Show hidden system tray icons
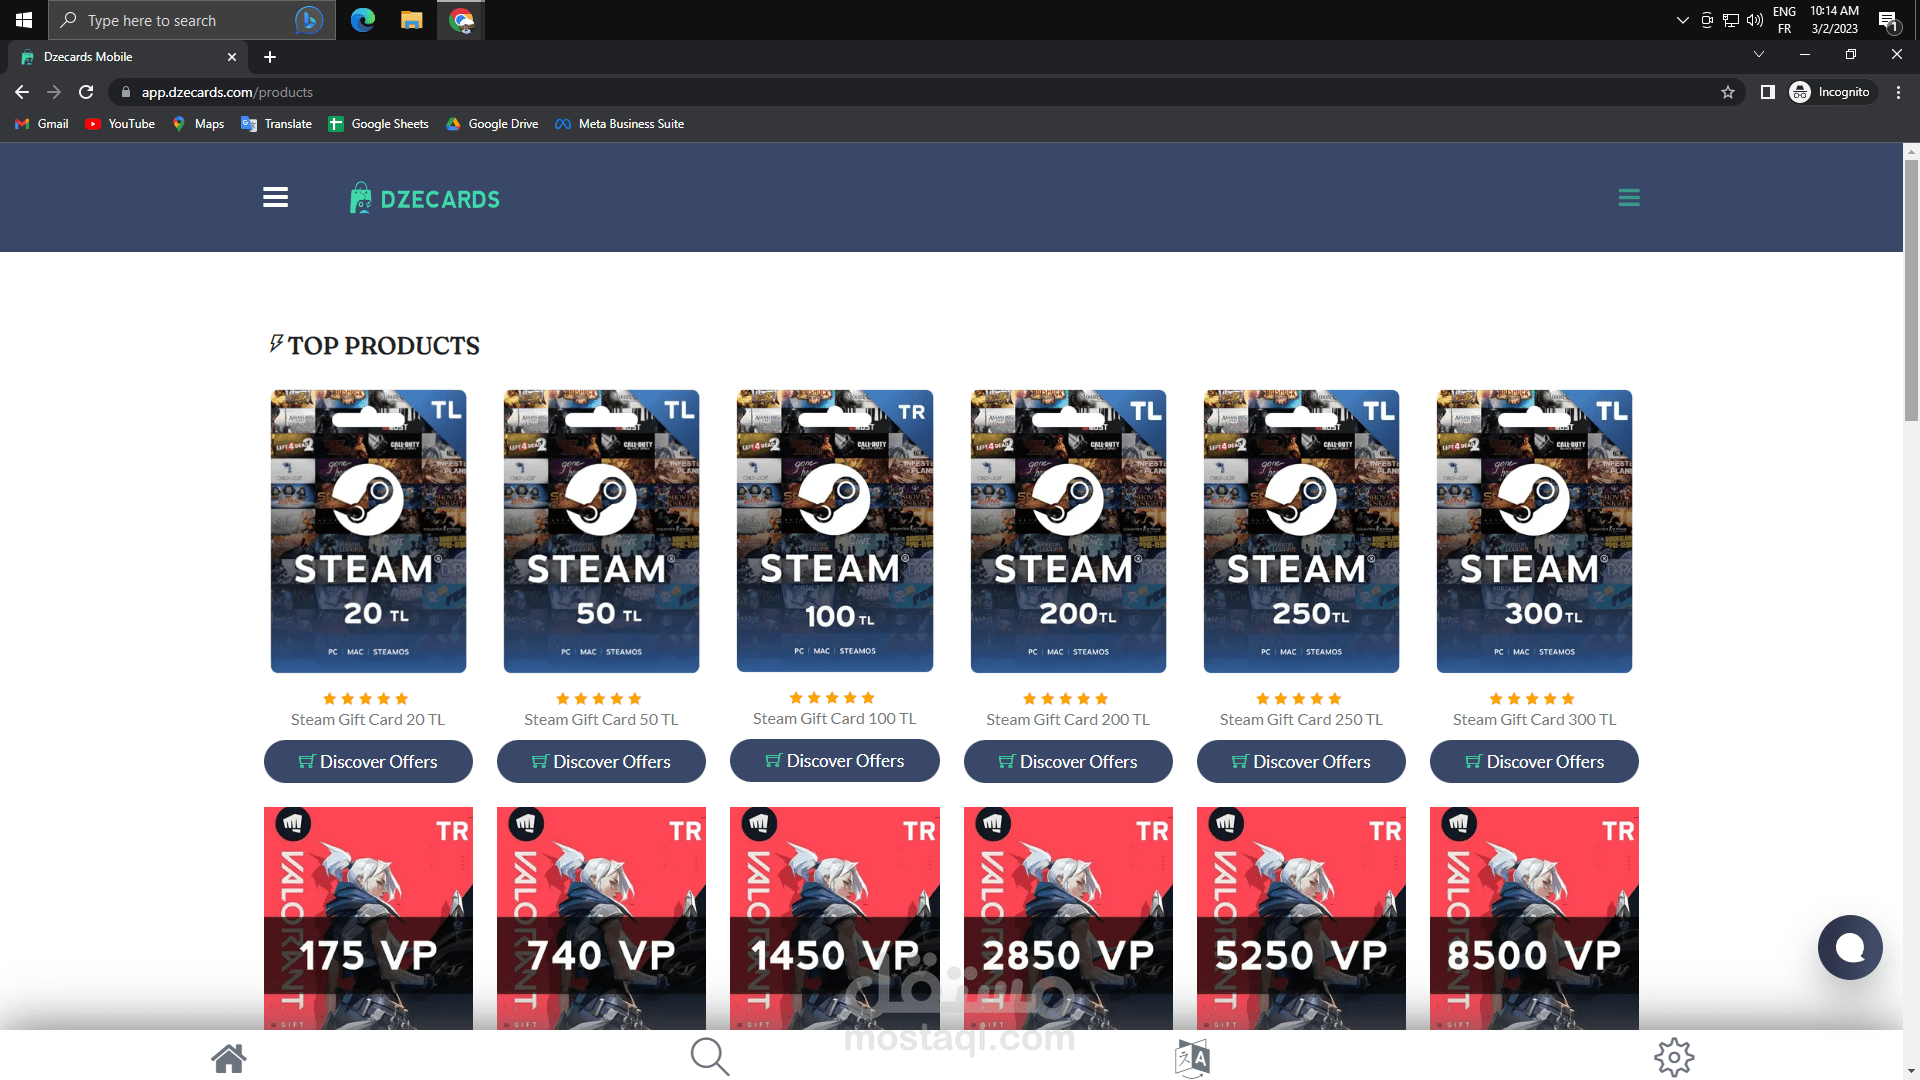Image resolution: width=1920 pixels, height=1080 pixels. (x=1682, y=20)
